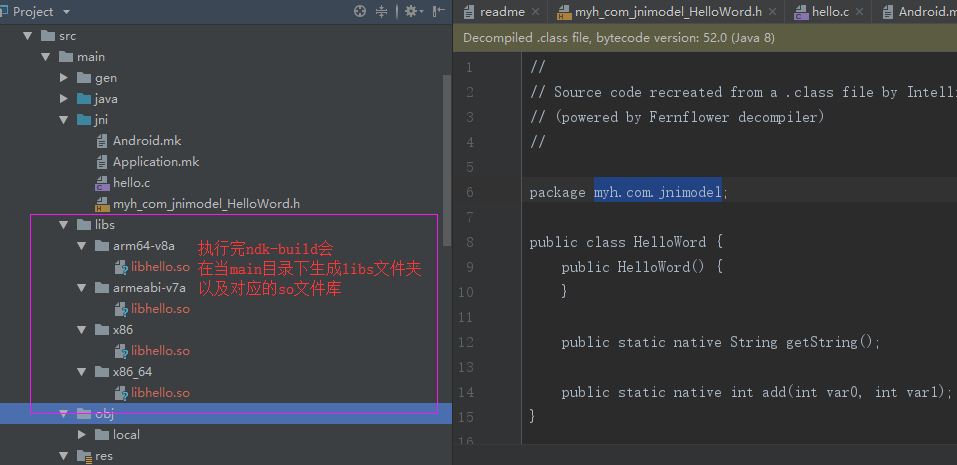Select the armeabi-v7a folder name
Screen dimensions: 957x465
click(149, 287)
